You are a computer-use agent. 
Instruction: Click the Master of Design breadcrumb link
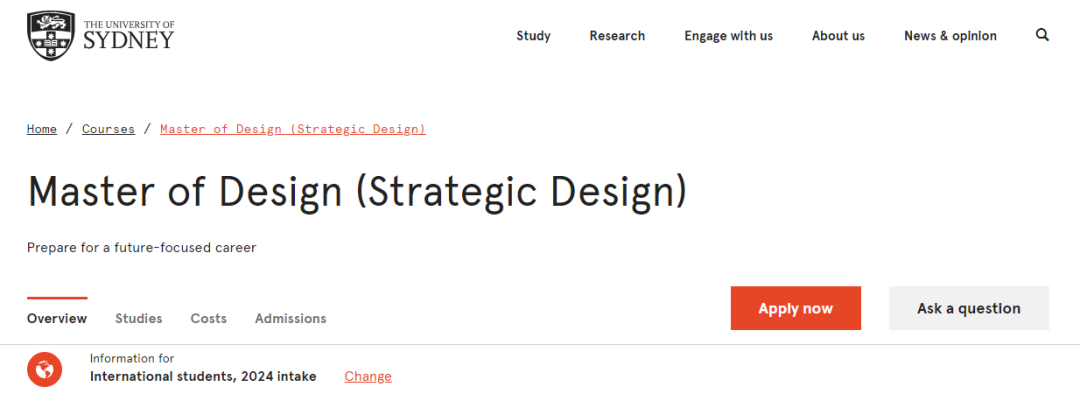(293, 129)
